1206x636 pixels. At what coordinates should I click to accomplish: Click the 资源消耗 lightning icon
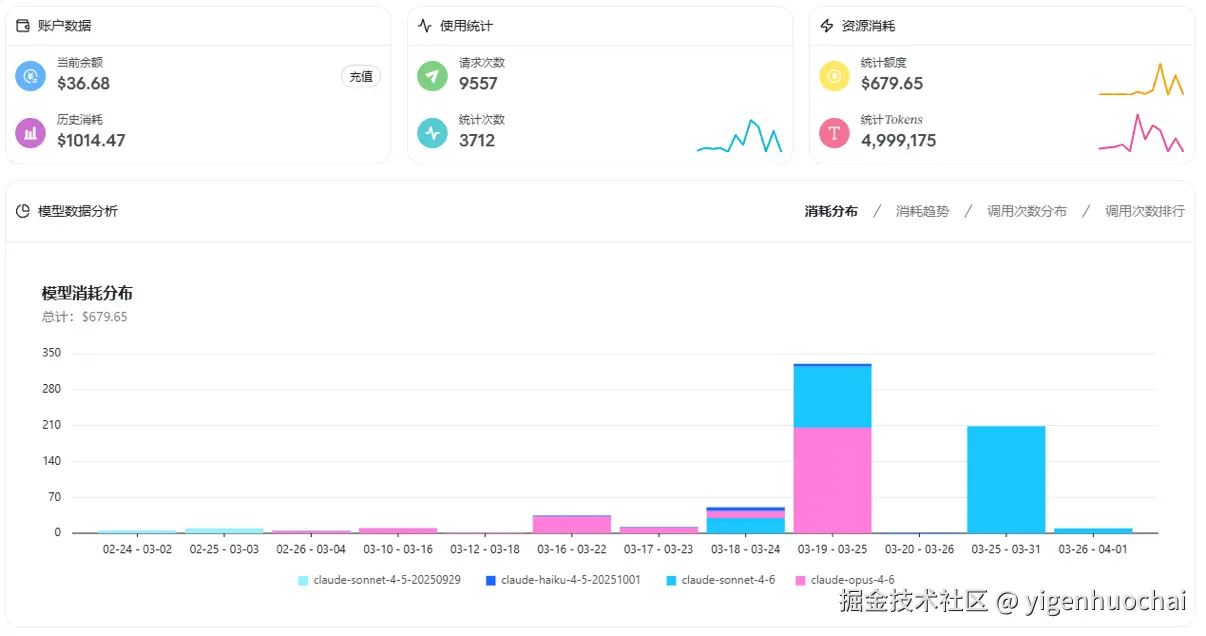point(826,24)
